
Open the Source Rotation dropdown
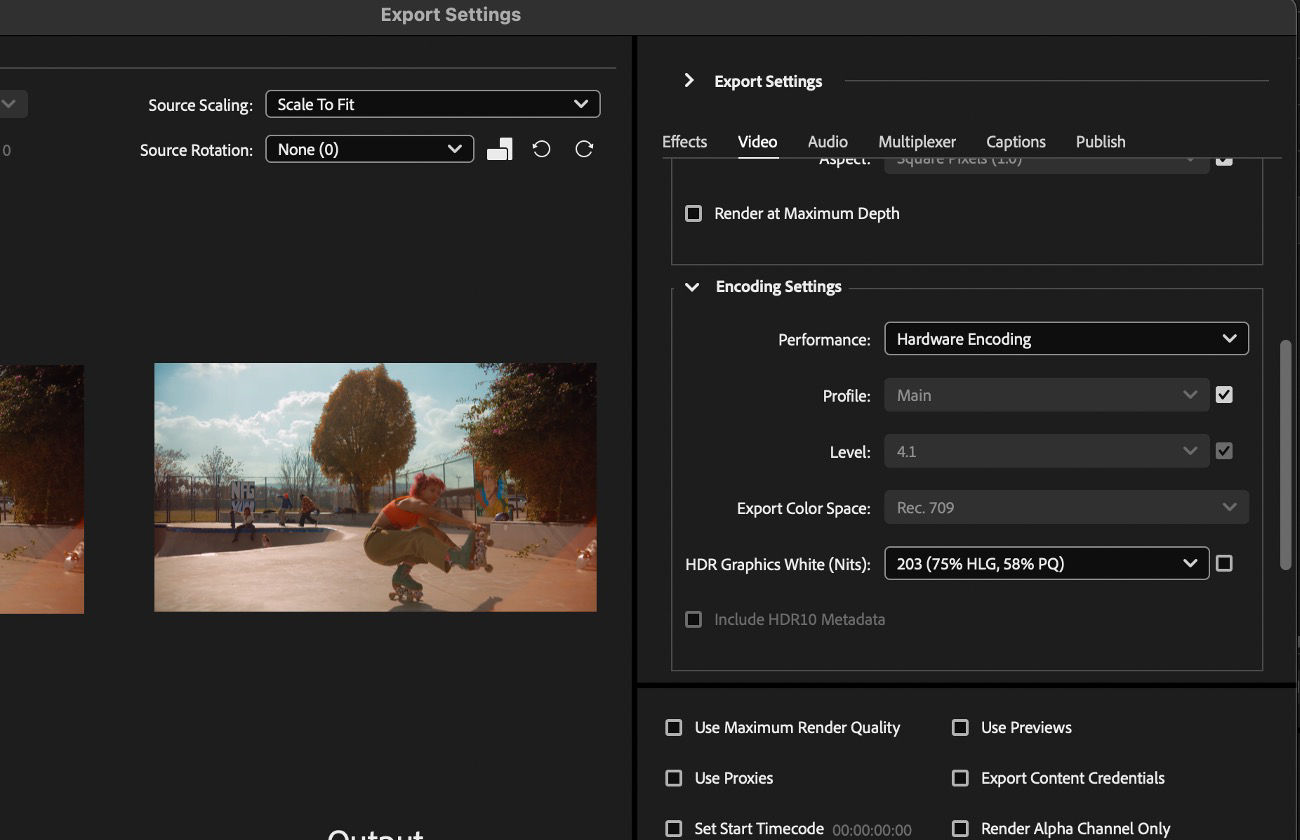[369, 148]
